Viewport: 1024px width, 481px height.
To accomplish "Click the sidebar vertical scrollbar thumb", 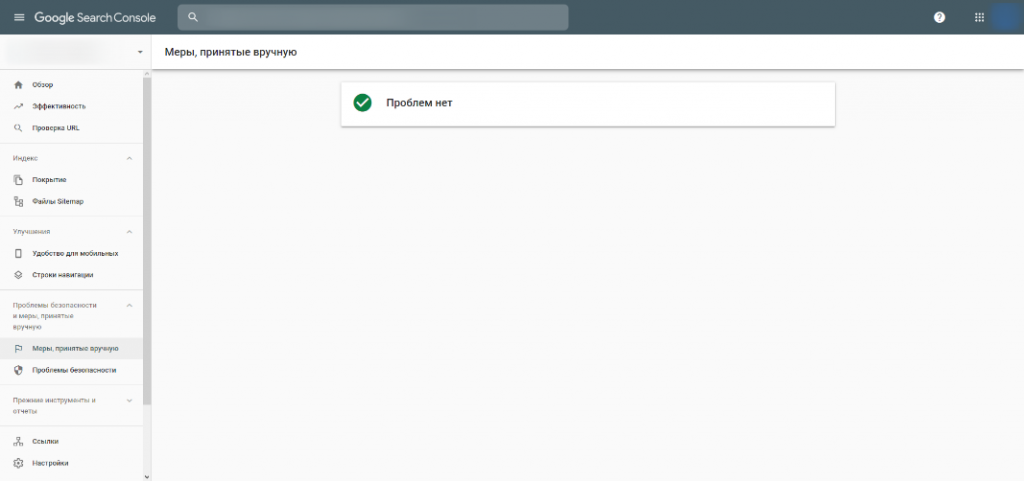I will point(147,241).
